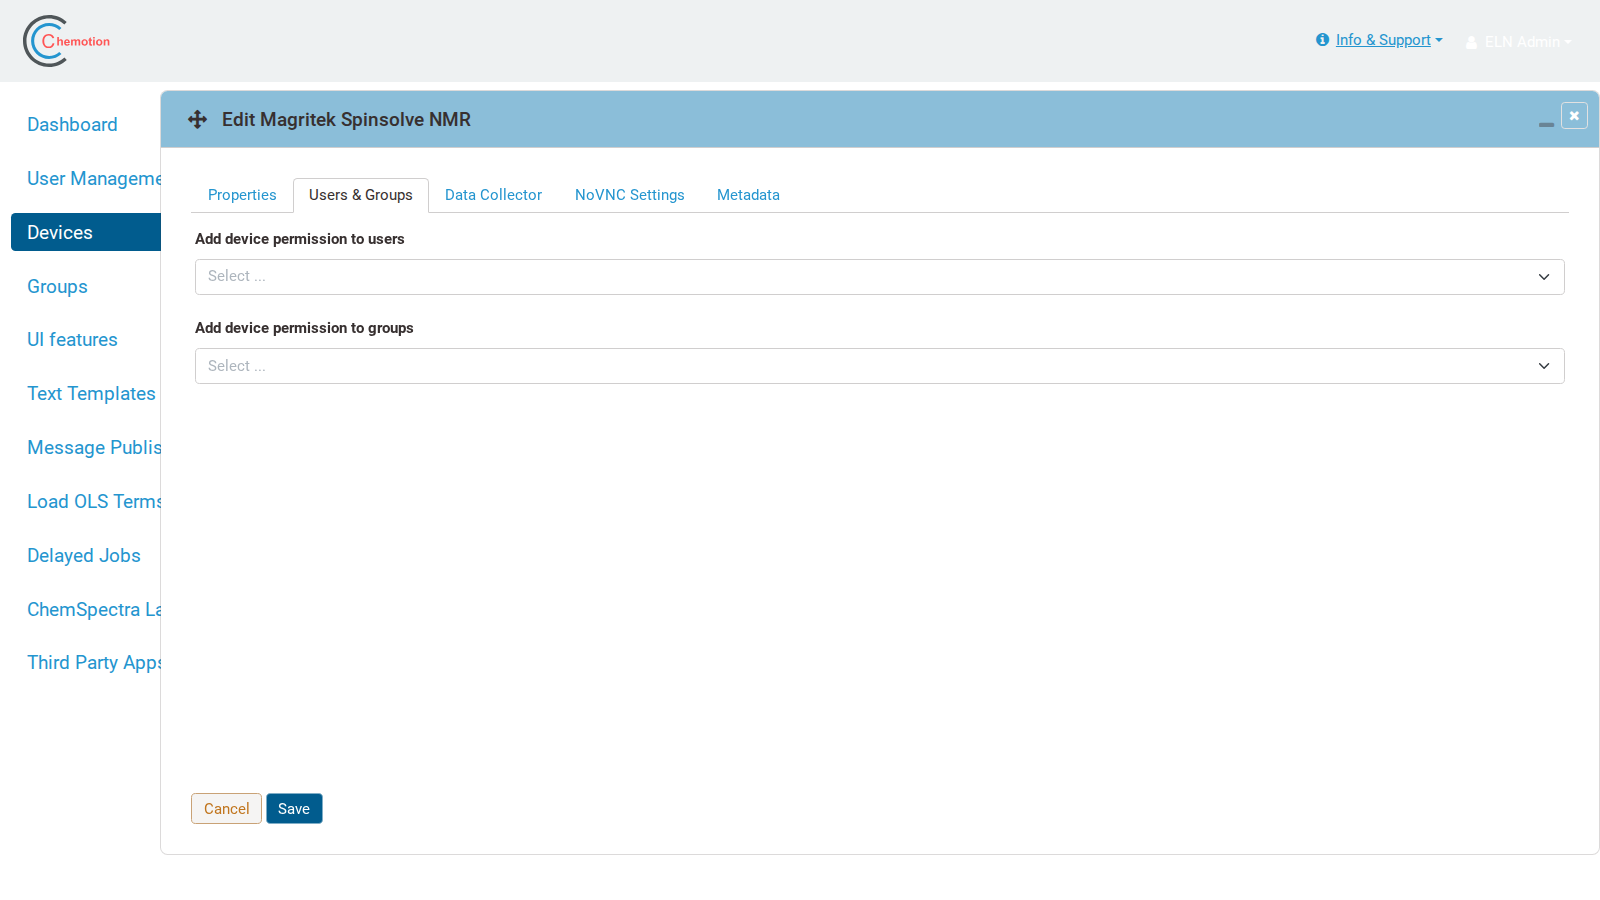
Task: Open Third Party Apps in the sidebar
Action: point(94,663)
